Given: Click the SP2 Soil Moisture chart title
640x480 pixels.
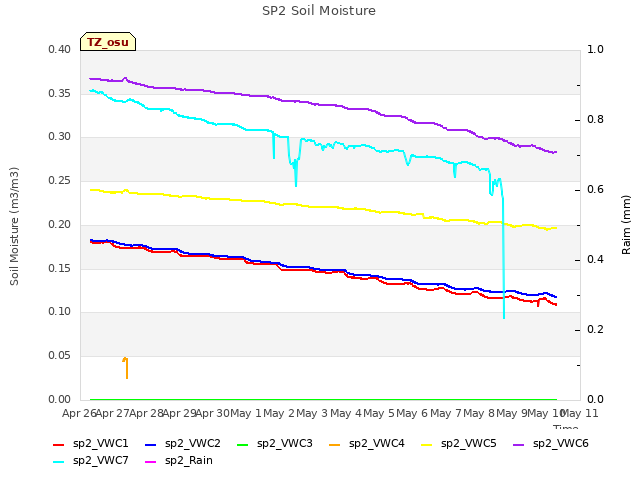Looking at the screenshot, I should coord(319,11).
